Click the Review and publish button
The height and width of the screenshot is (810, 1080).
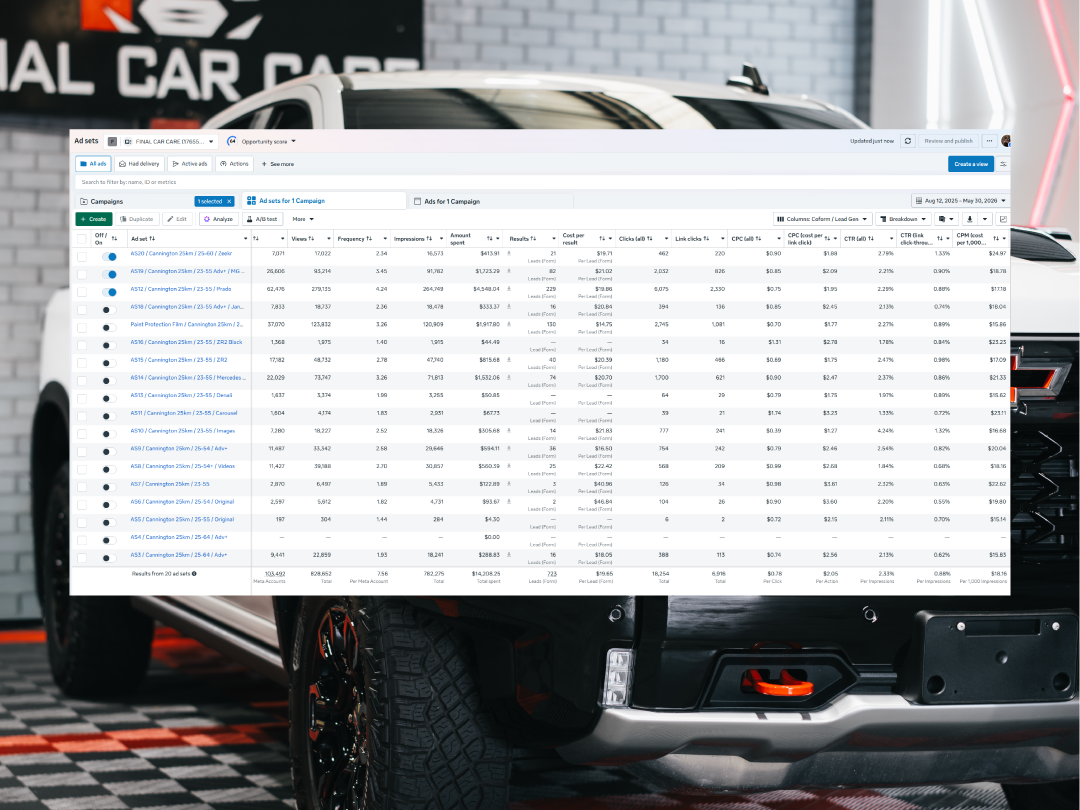point(948,141)
